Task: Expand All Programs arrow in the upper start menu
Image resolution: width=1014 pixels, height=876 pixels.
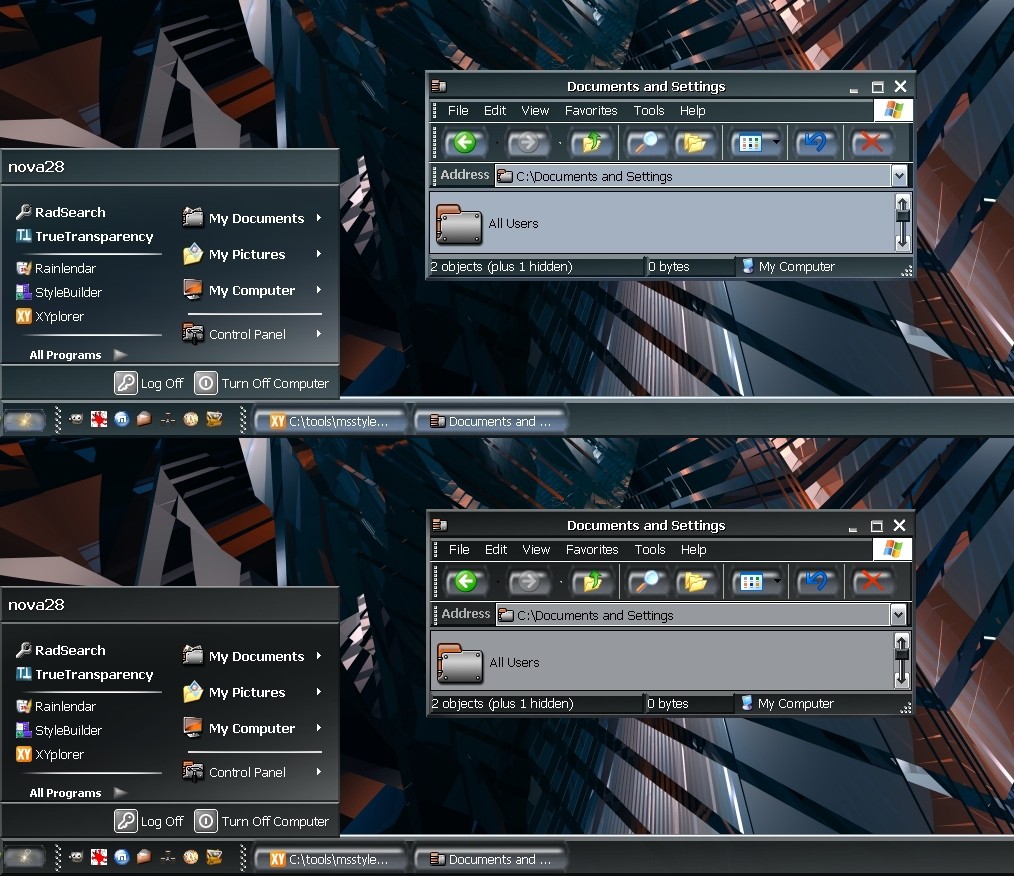Action: 120,354
